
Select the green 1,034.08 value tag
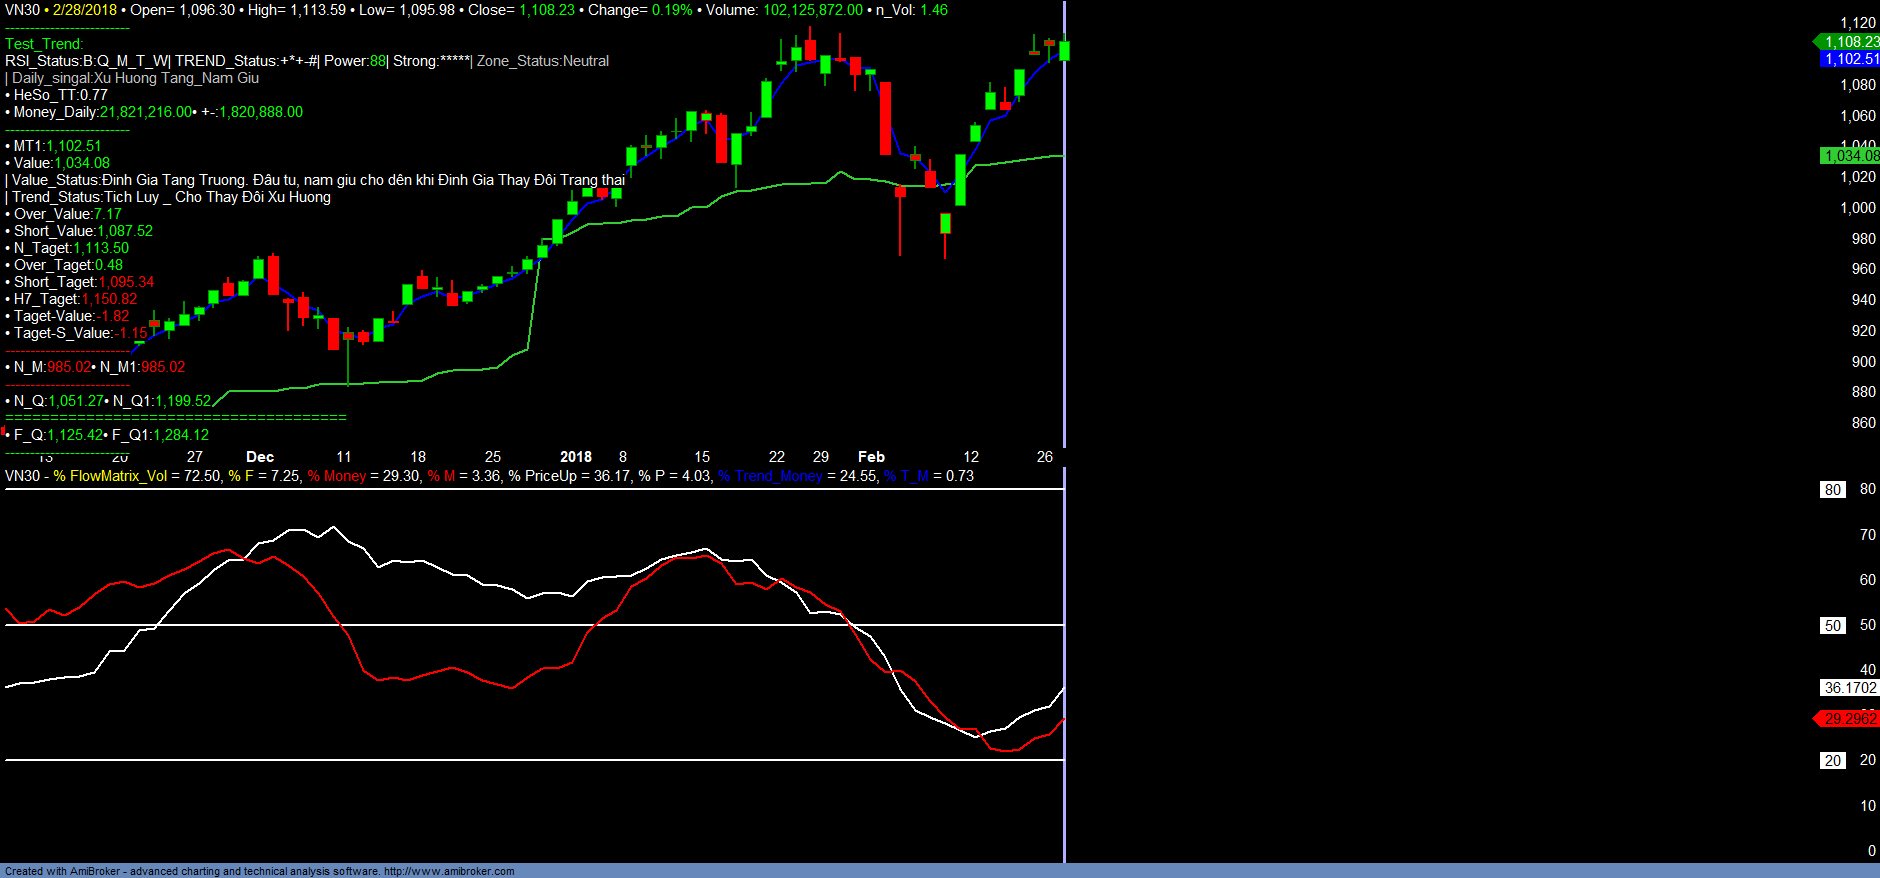1850,155
